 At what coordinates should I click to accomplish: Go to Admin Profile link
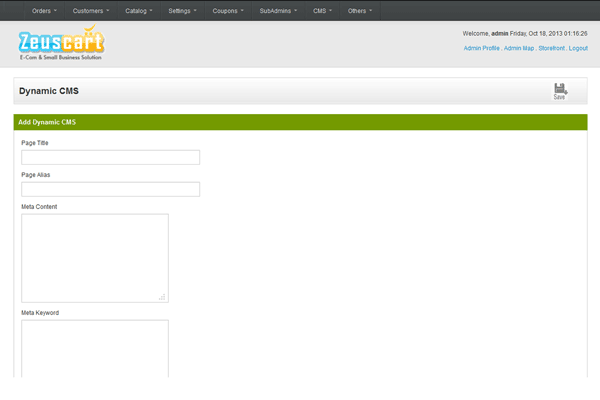click(x=483, y=48)
